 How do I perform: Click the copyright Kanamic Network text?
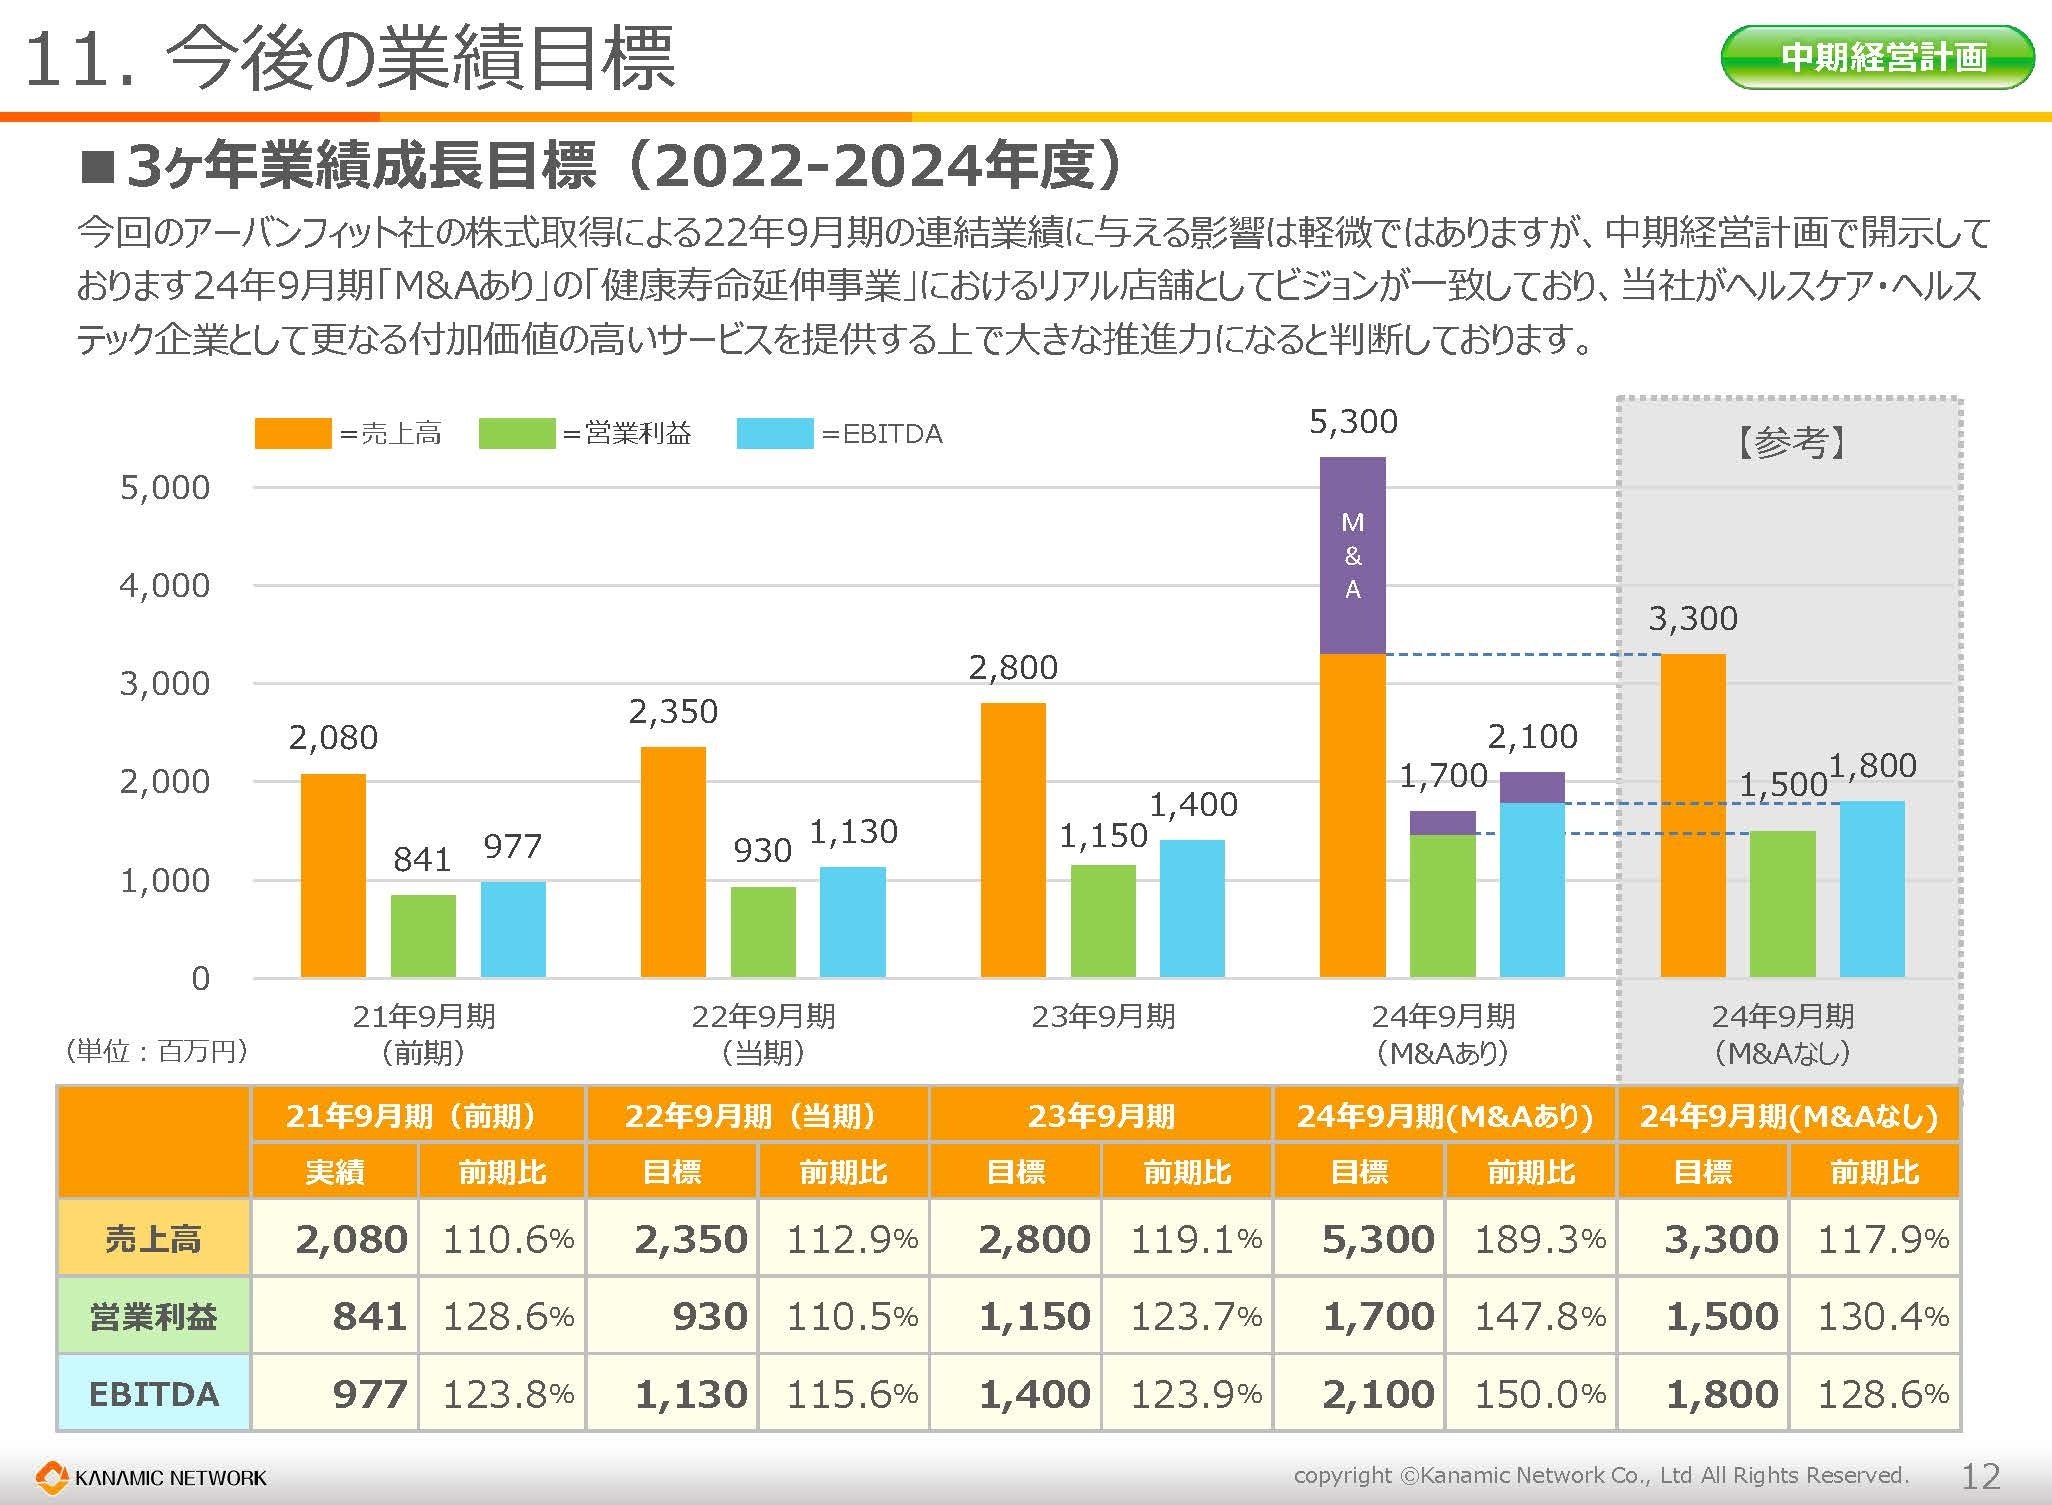[x=1600, y=1476]
